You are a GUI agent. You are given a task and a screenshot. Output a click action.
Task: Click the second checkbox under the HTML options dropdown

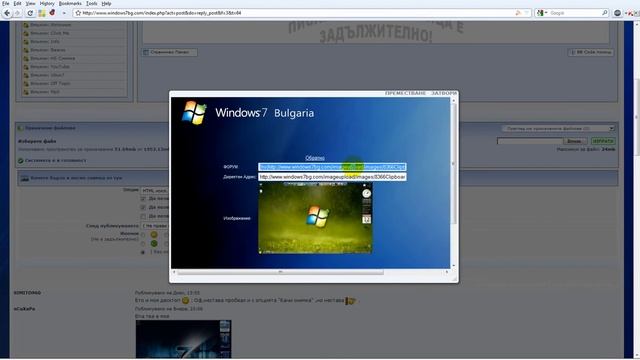pyautogui.click(x=143, y=207)
